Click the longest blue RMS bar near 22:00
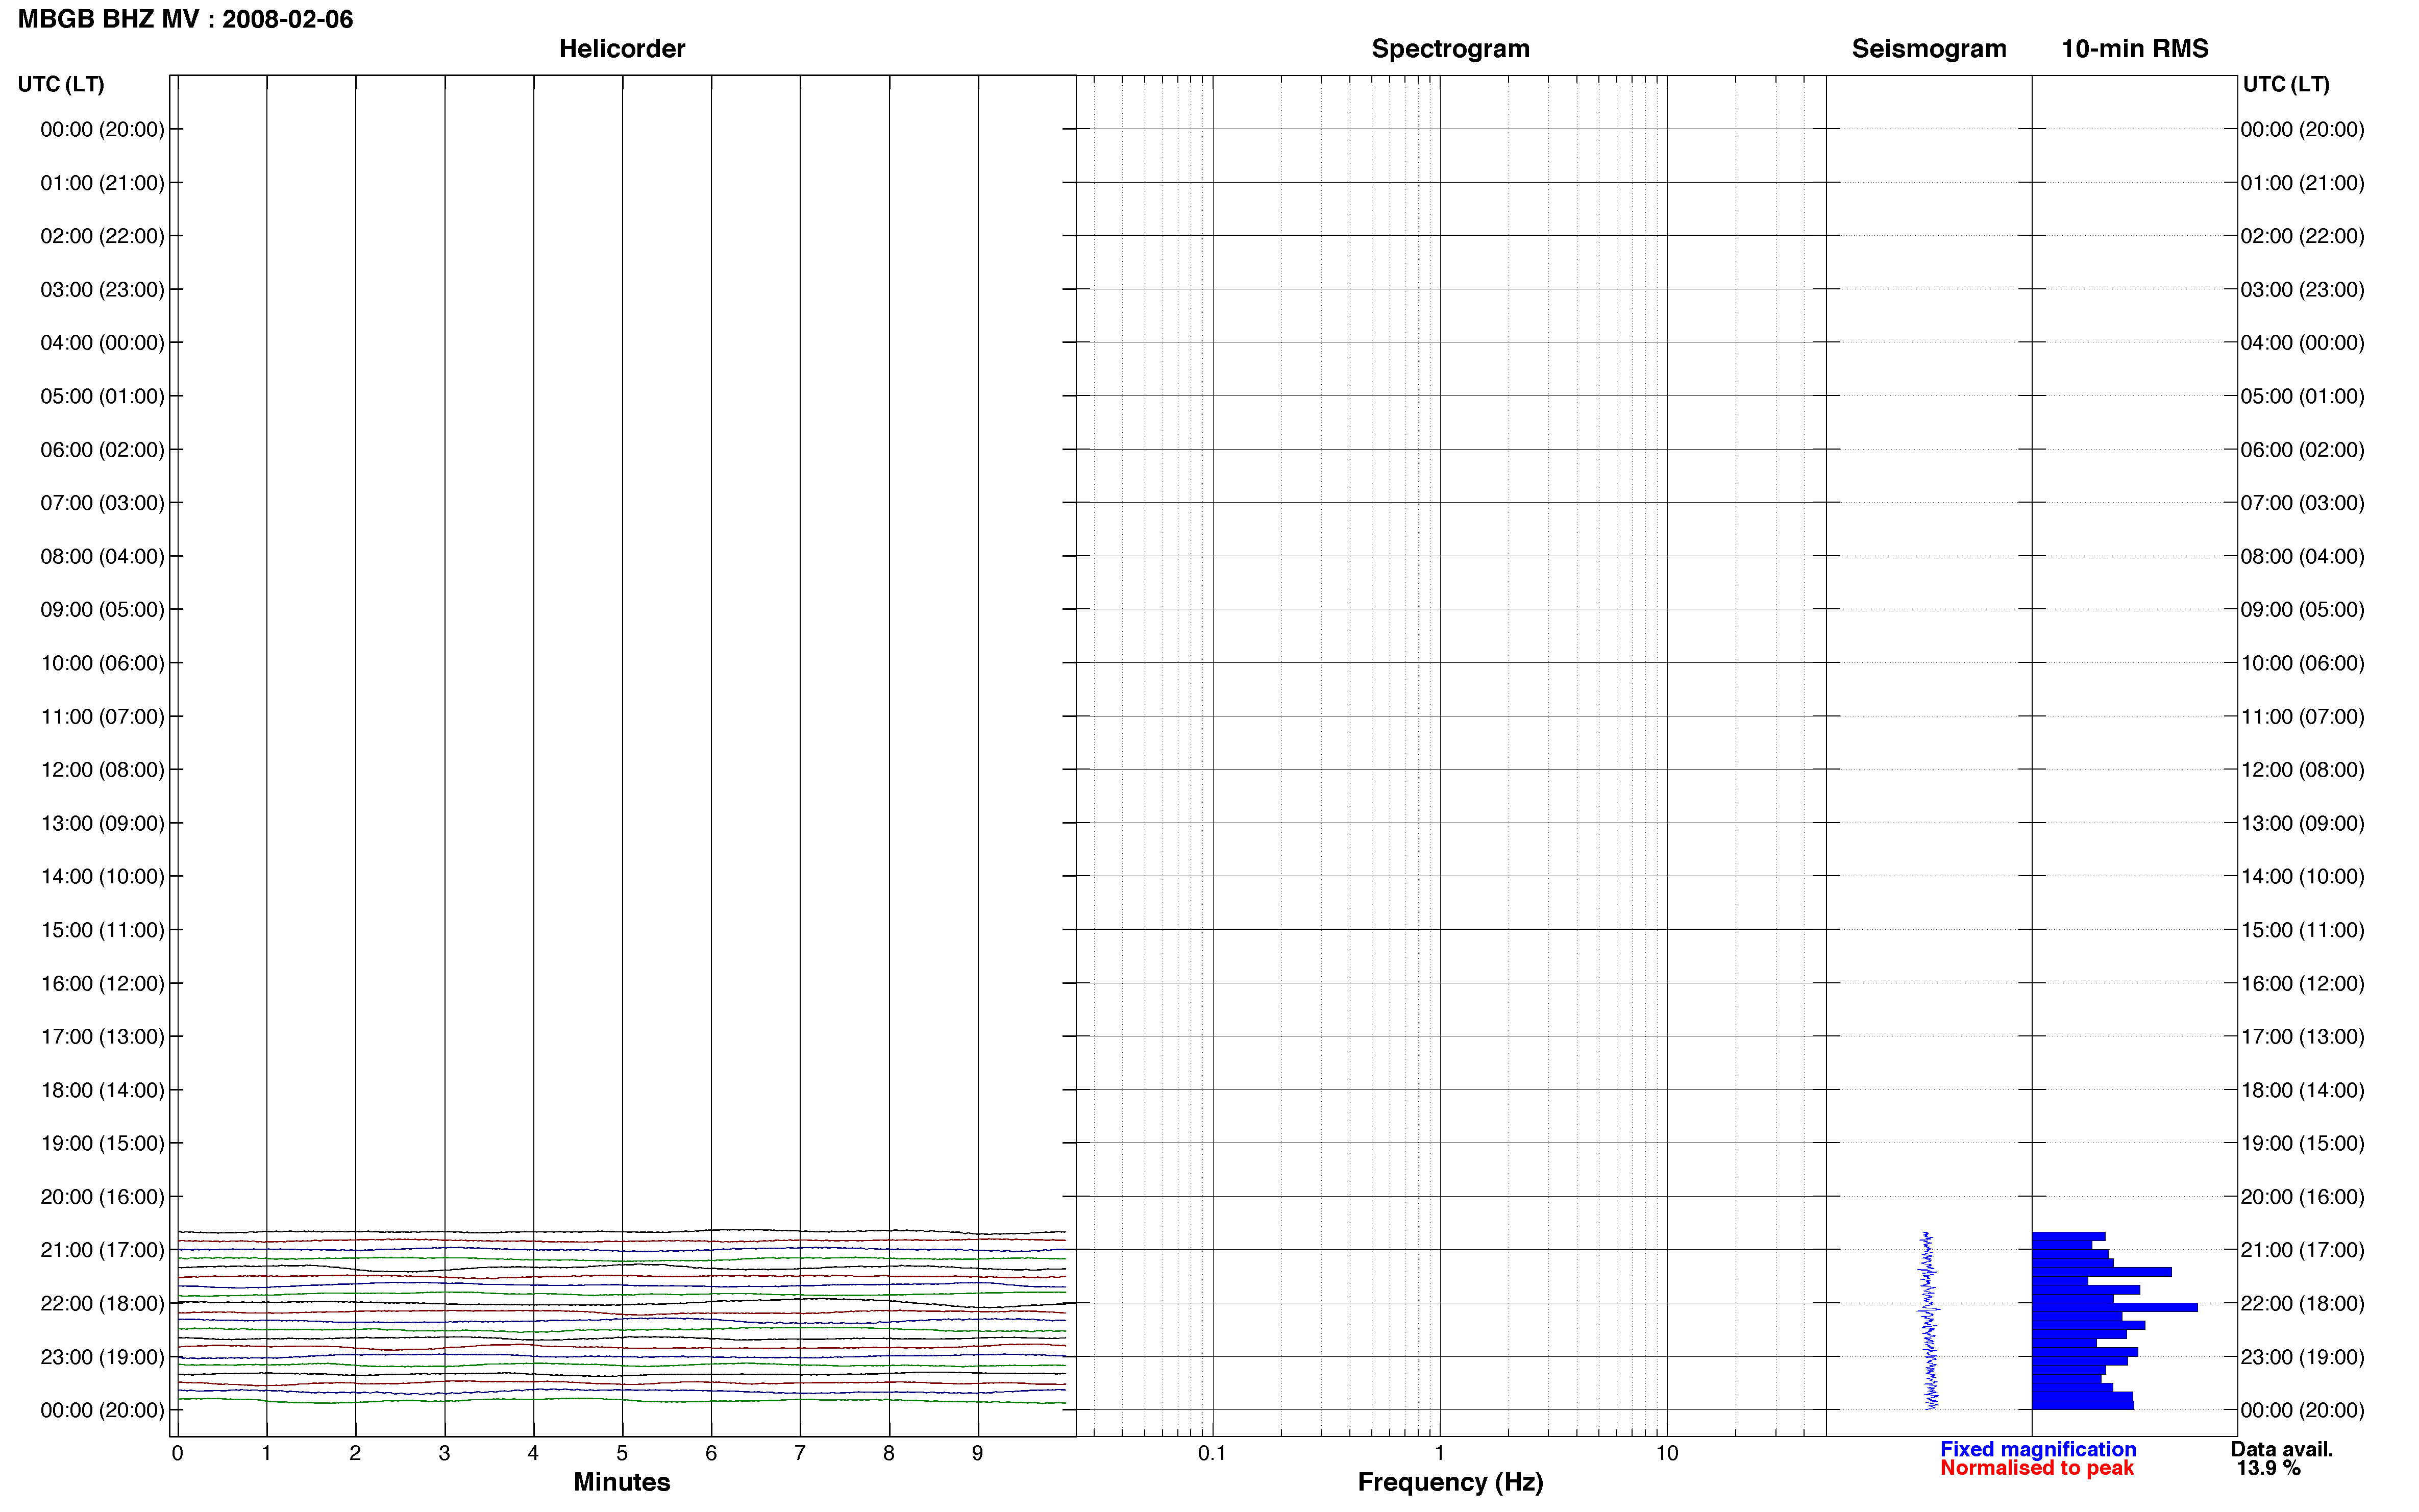The width and height of the screenshot is (2419, 1512). 2114,1307
